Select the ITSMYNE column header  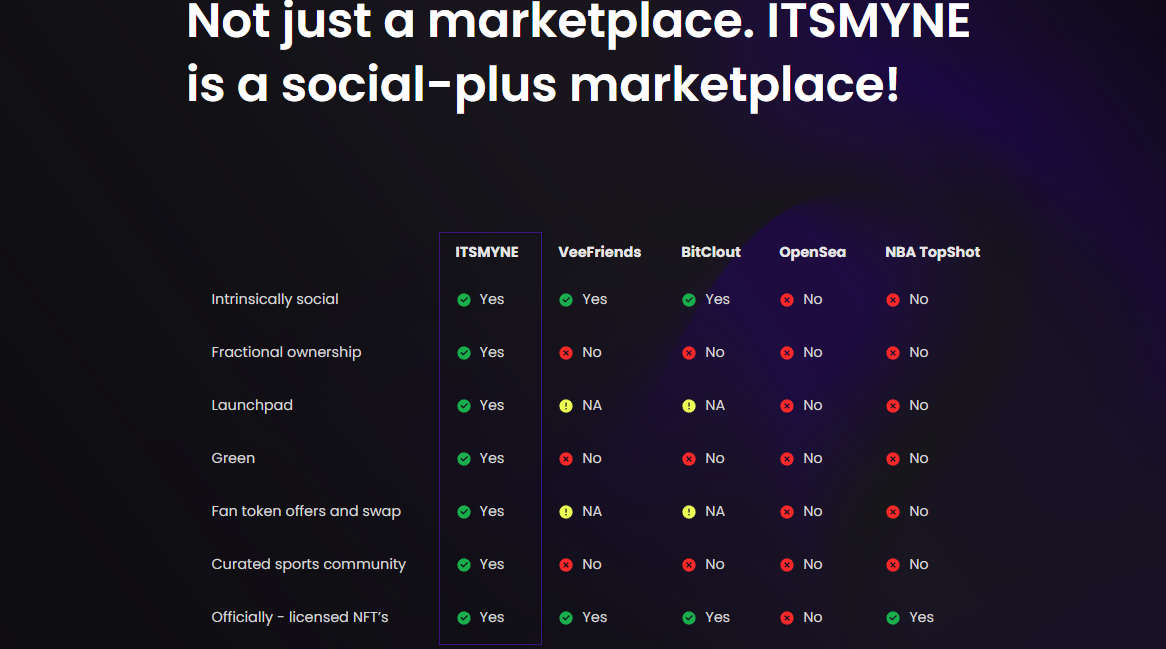[x=487, y=252]
